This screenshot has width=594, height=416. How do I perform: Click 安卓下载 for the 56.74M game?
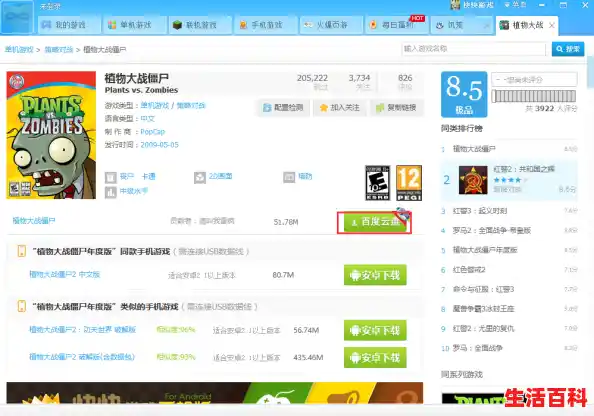(375, 330)
